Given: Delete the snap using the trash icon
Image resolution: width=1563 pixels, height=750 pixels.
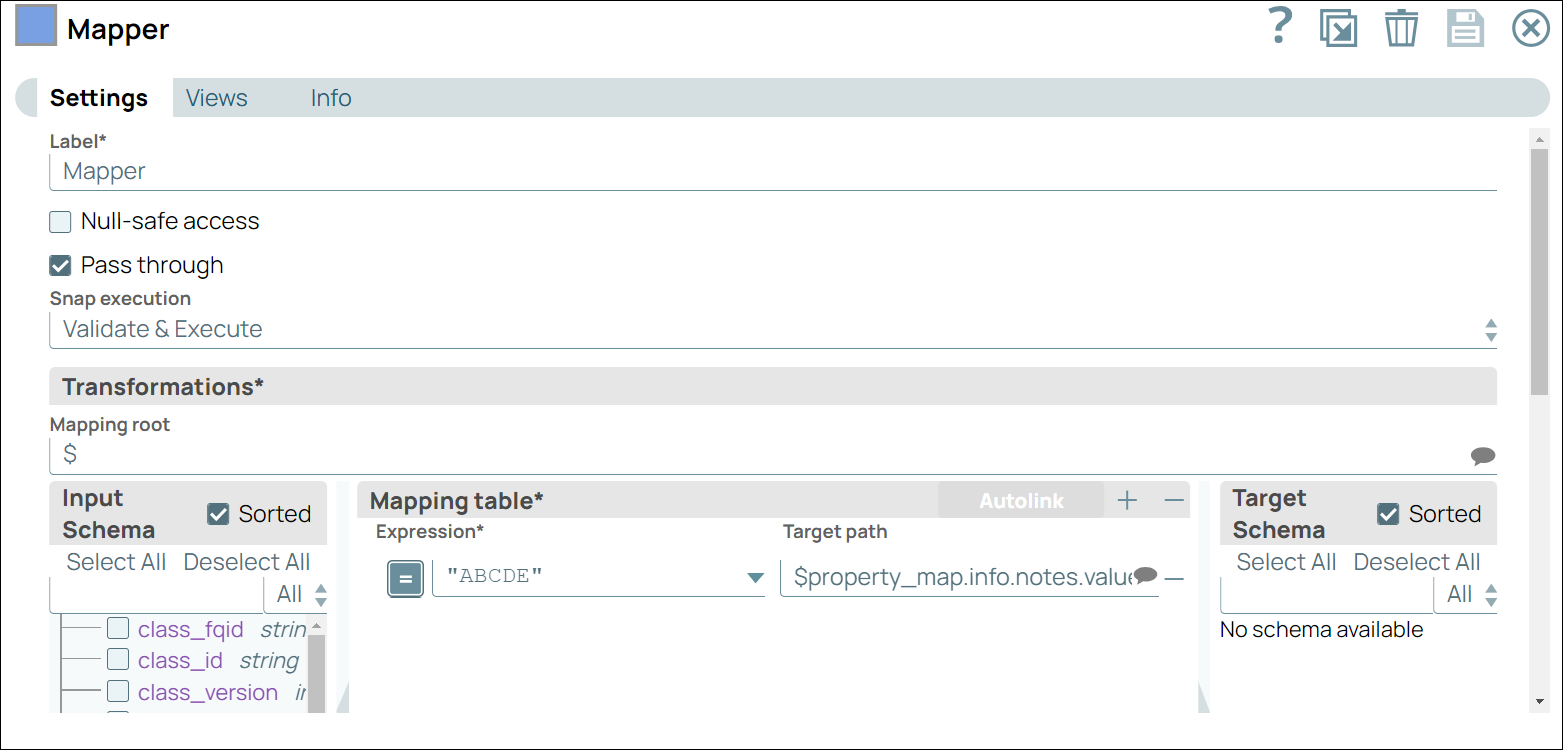Looking at the screenshot, I should (1401, 27).
